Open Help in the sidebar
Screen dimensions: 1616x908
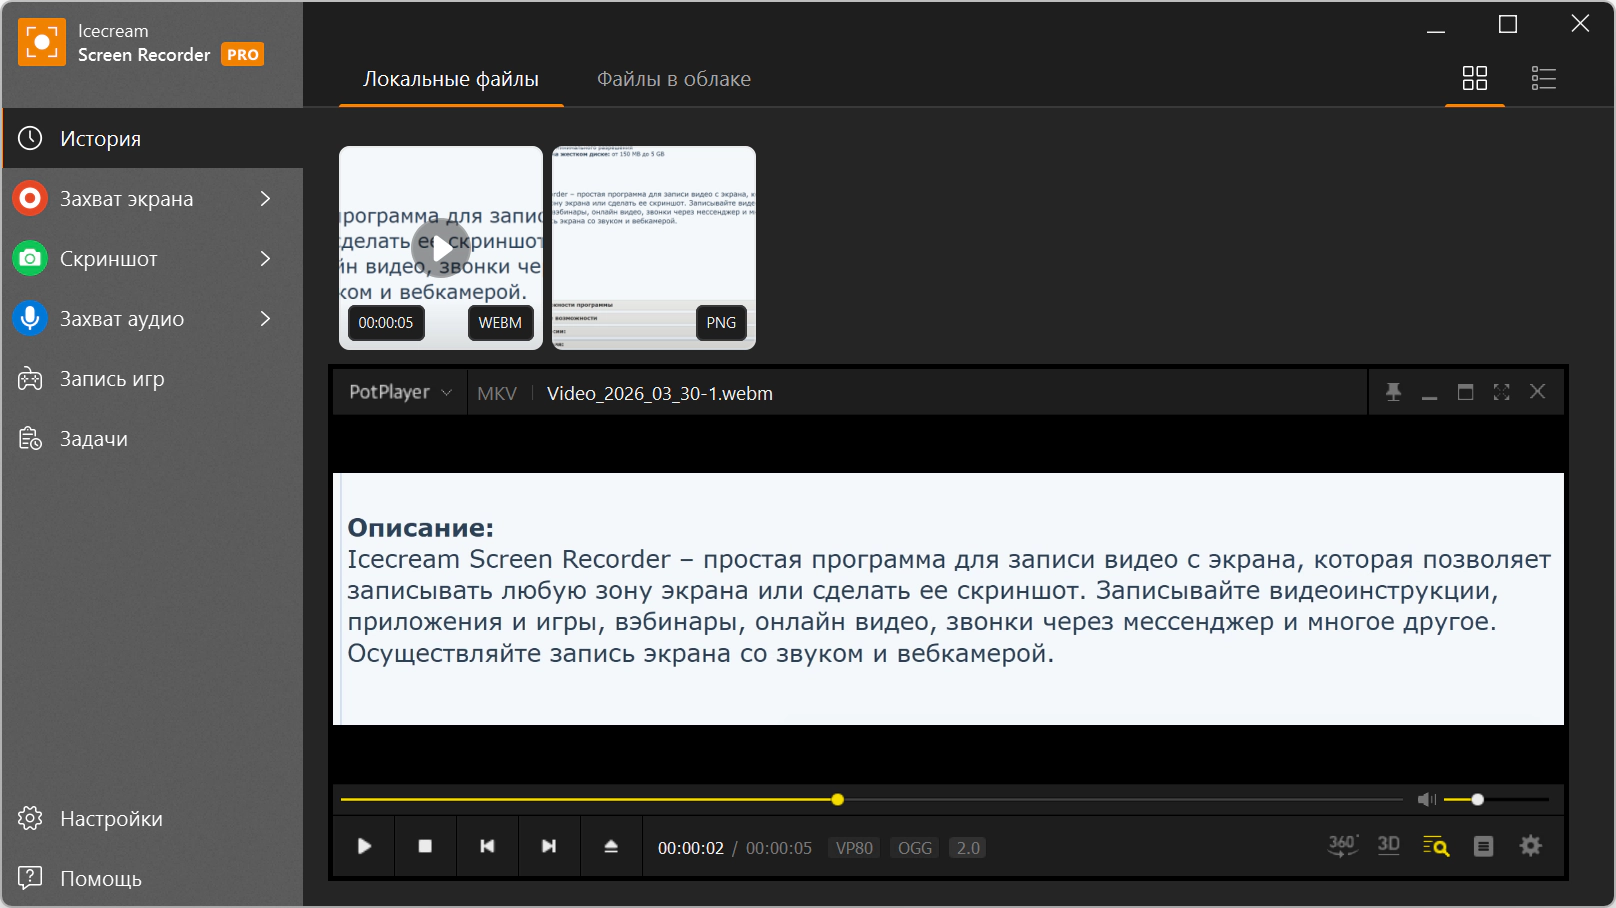click(x=153, y=878)
